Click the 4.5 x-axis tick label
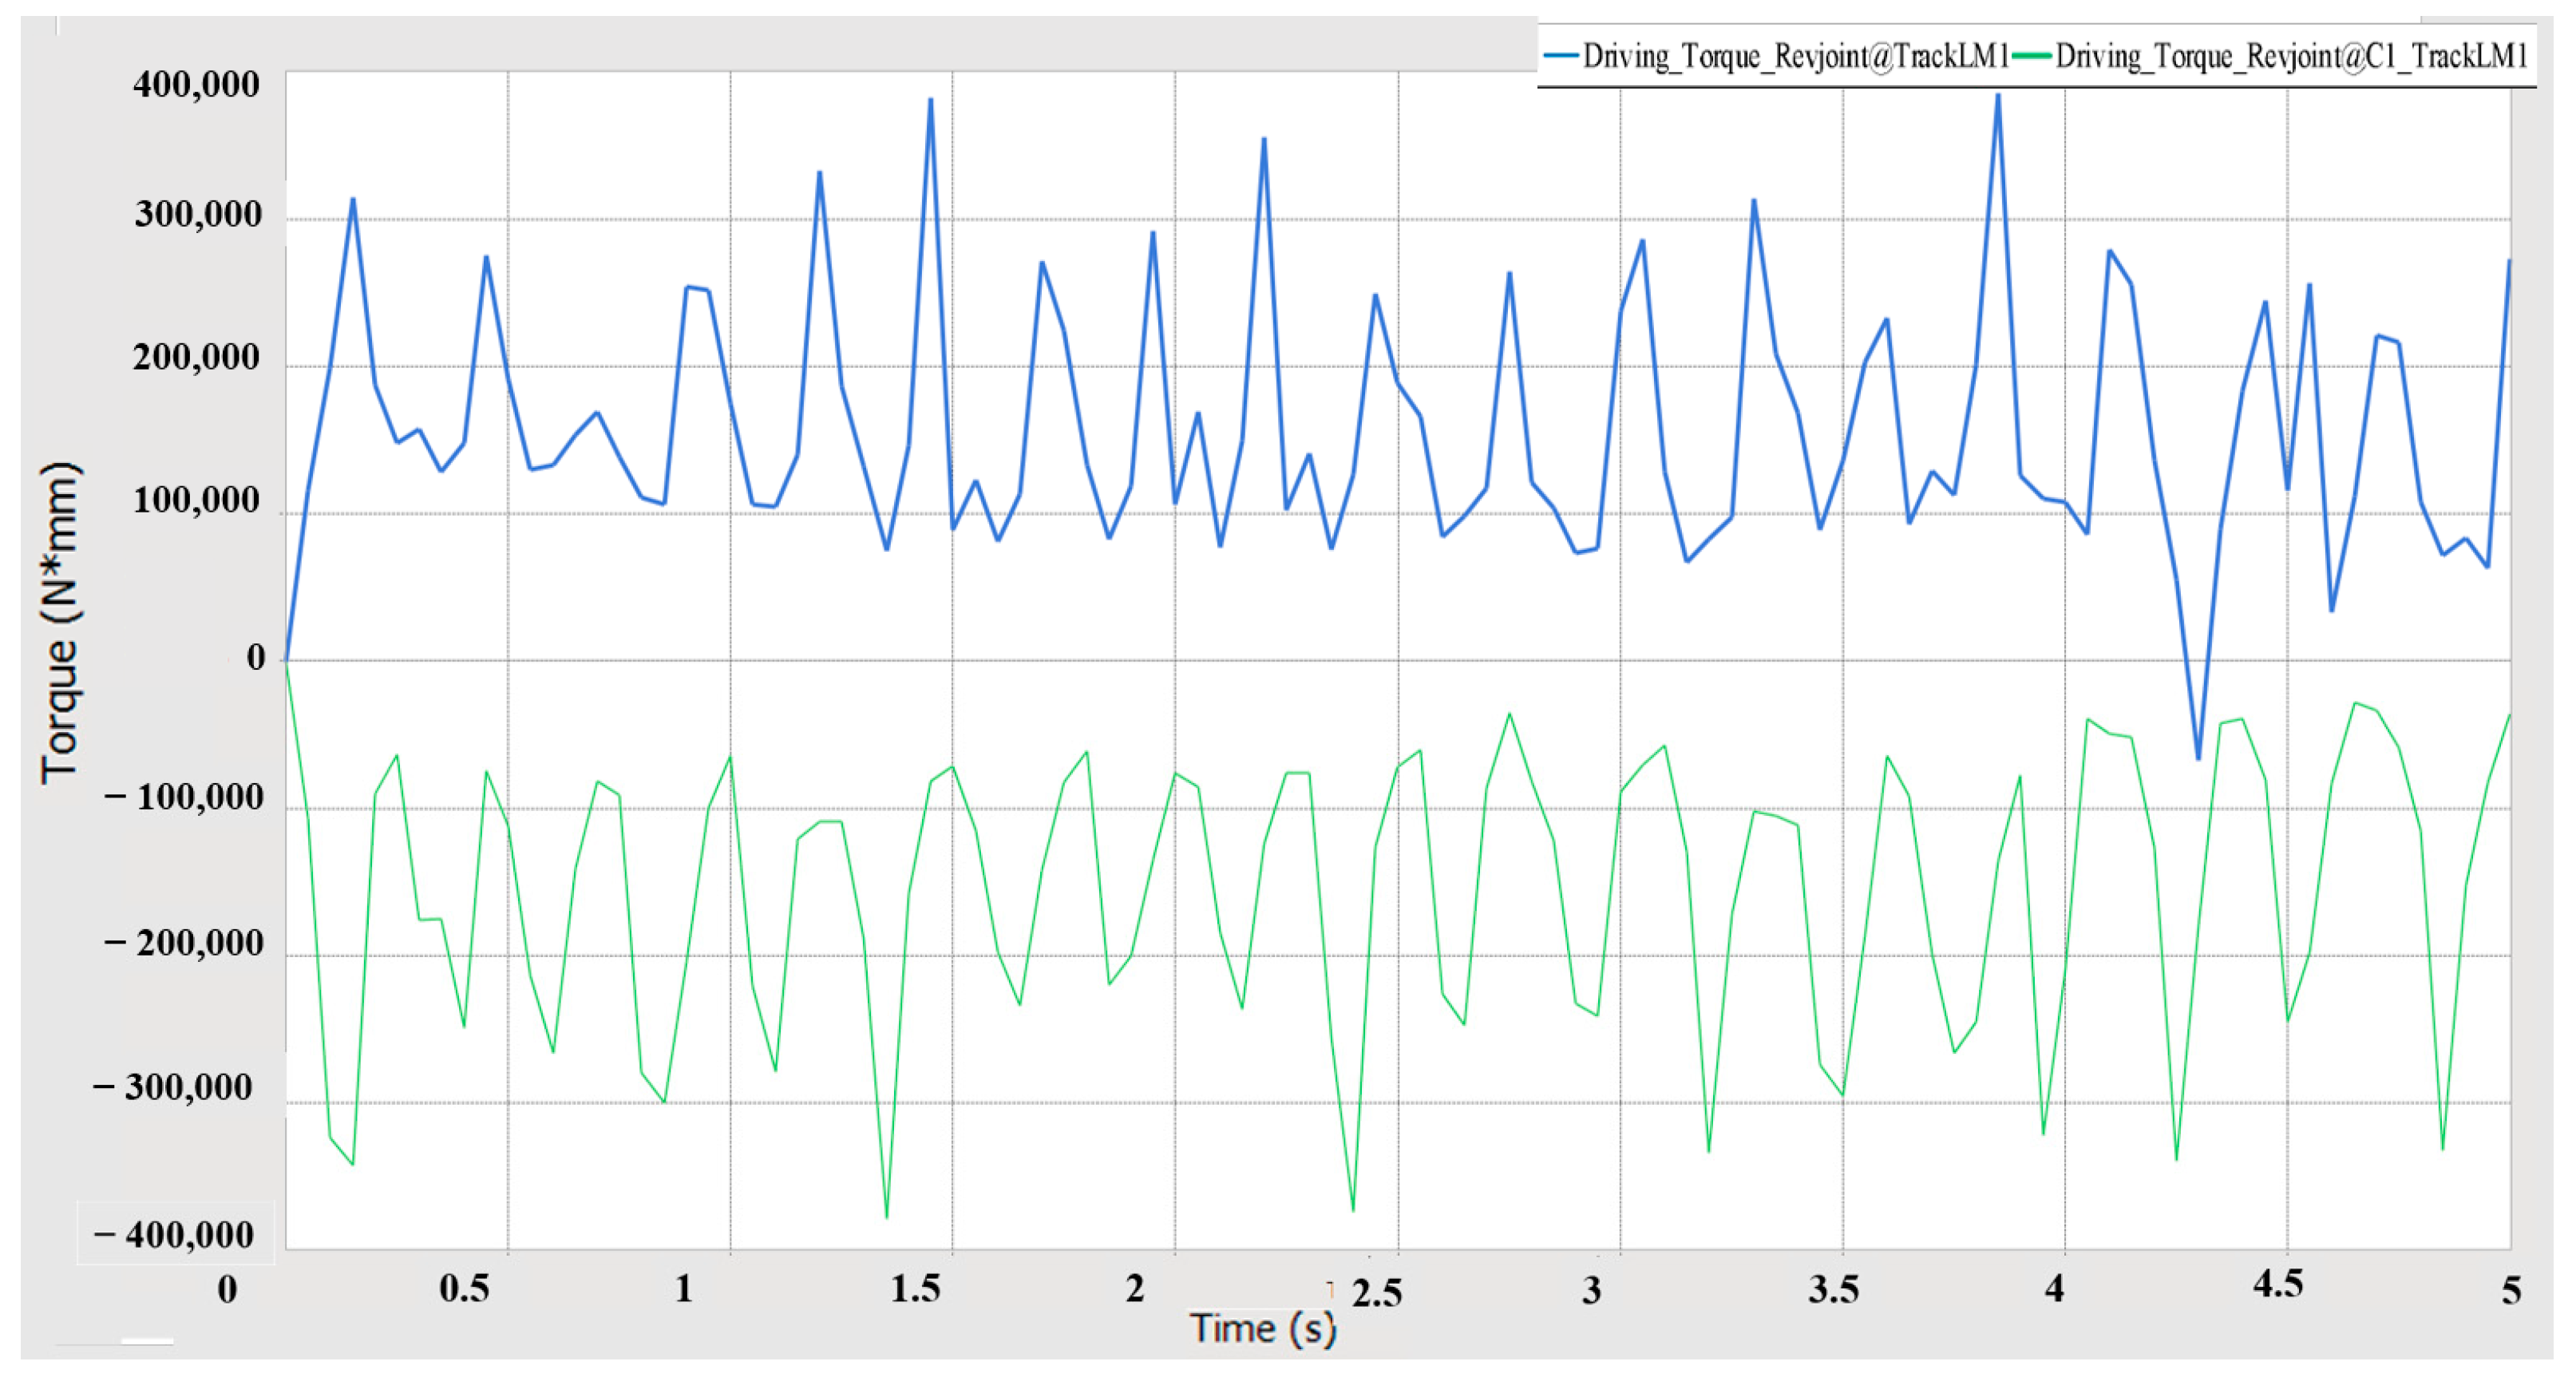 tap(2278, 1284)
